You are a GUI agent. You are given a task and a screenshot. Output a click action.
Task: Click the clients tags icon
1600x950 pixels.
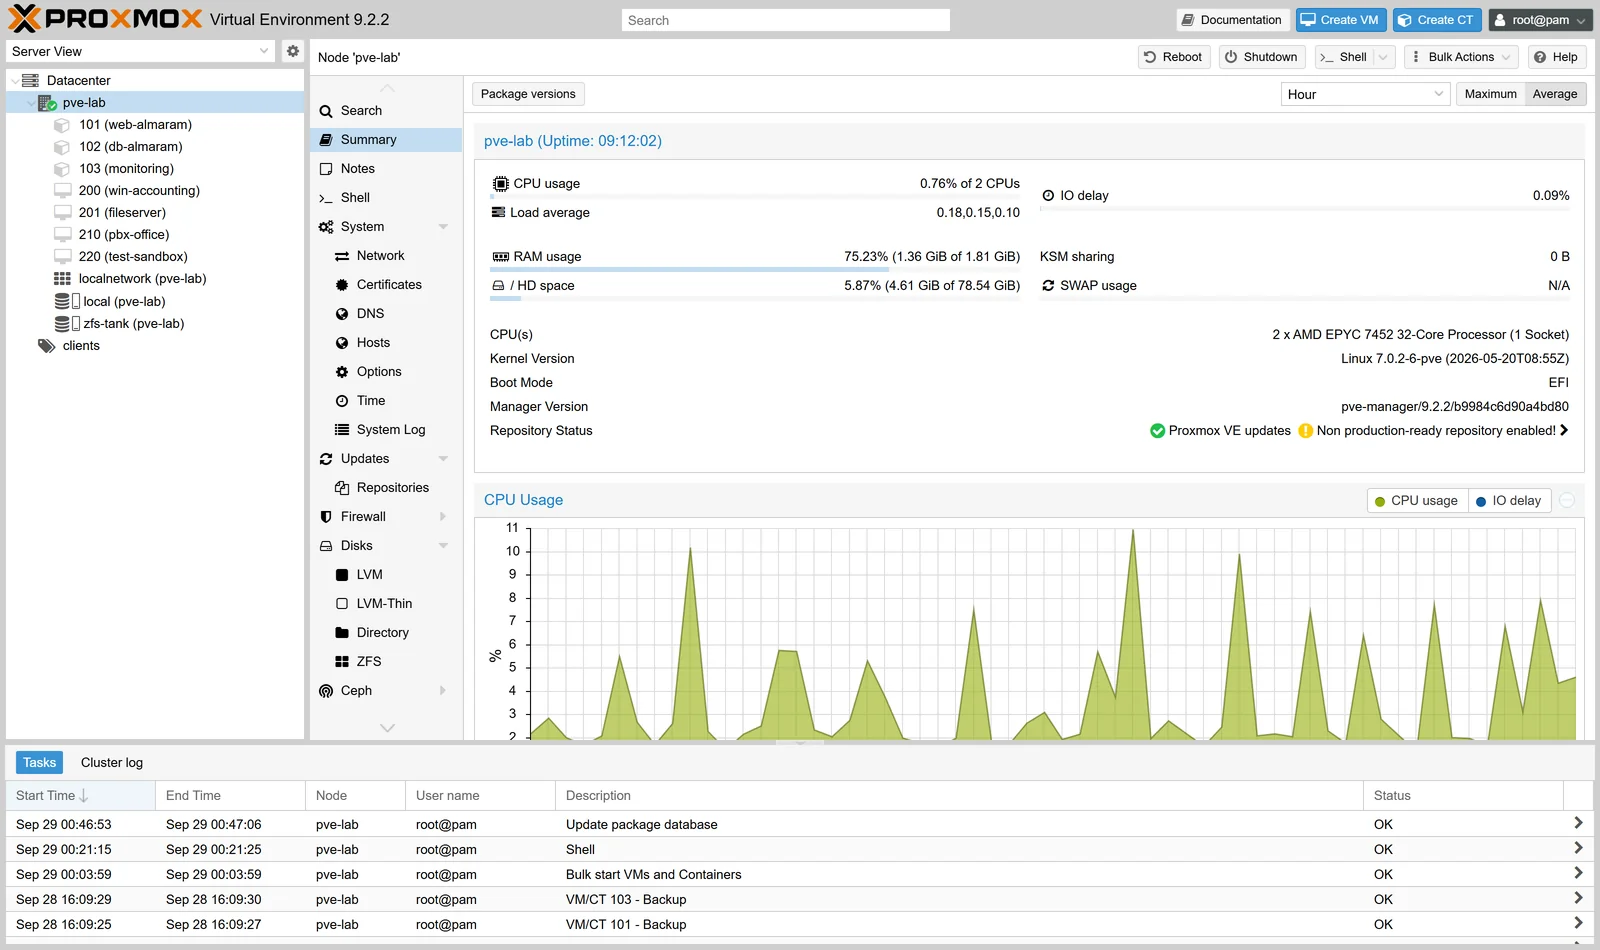pos(46,346)
